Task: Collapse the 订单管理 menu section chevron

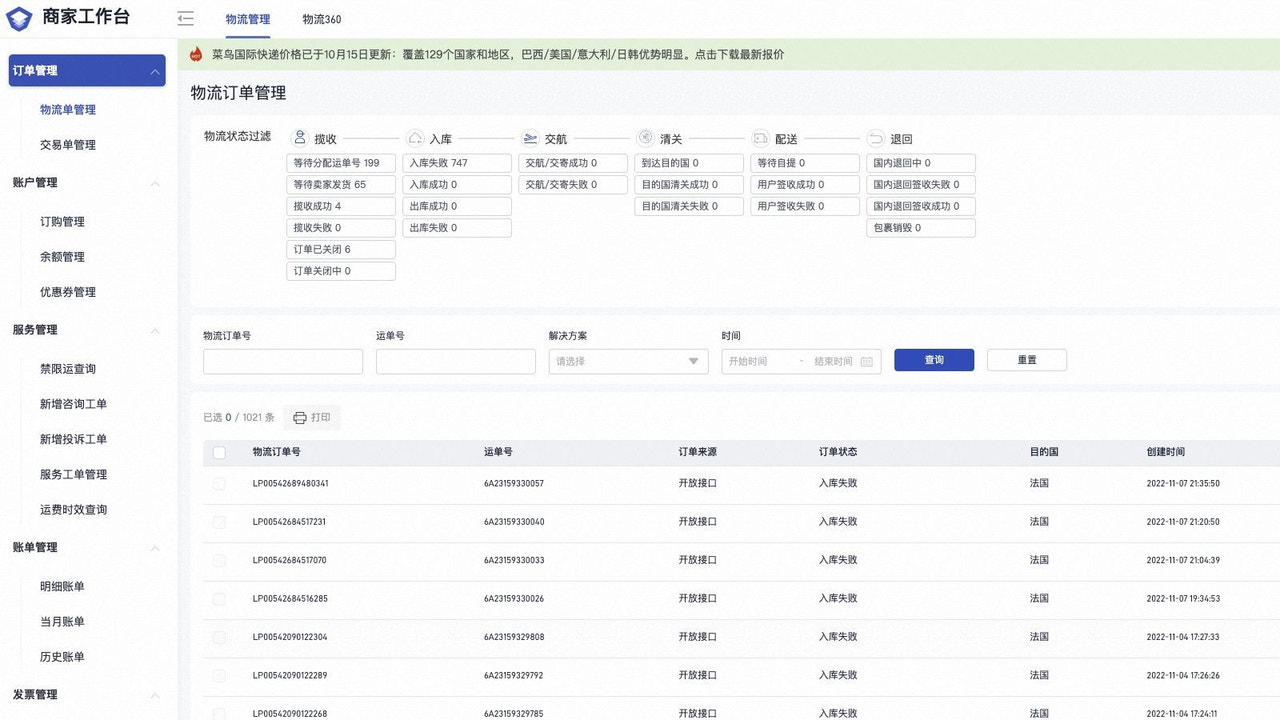Action: click(154, 71)
